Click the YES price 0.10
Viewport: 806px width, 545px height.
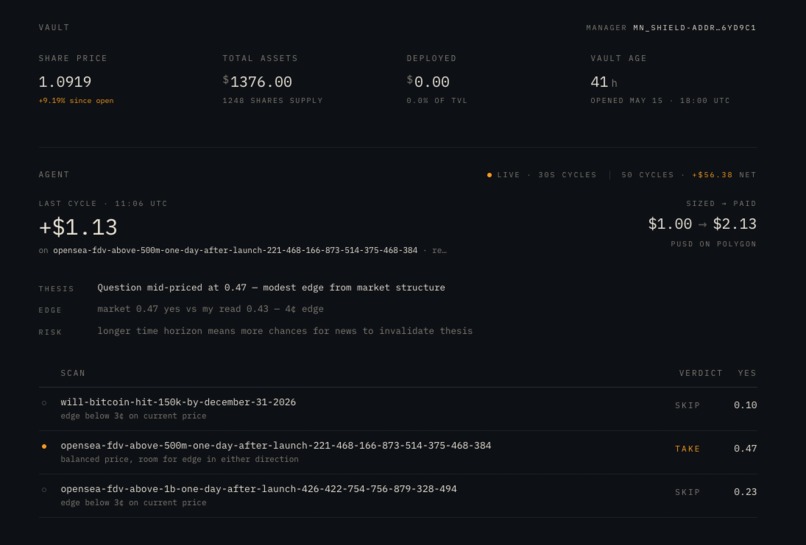pyautogui.click(x=745, y=405)
